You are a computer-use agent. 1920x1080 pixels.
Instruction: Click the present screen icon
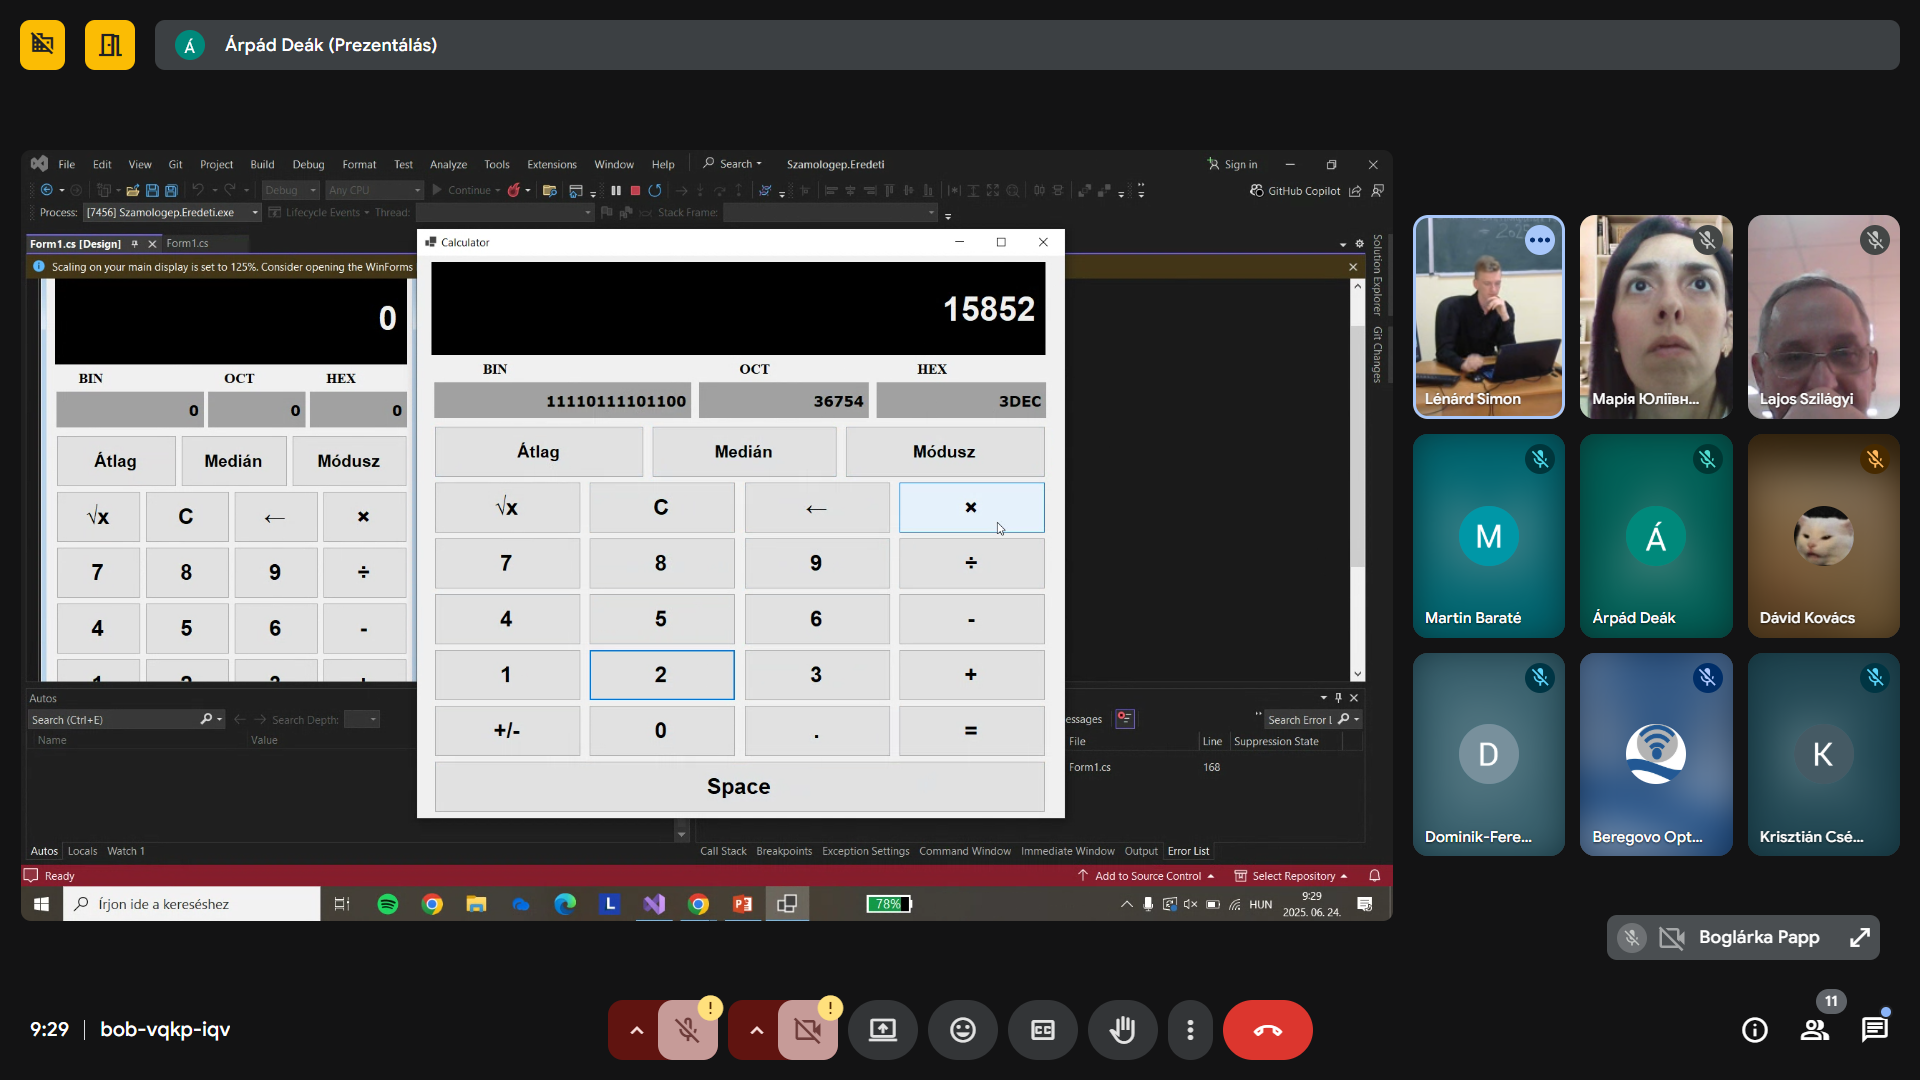point(882,1030)
